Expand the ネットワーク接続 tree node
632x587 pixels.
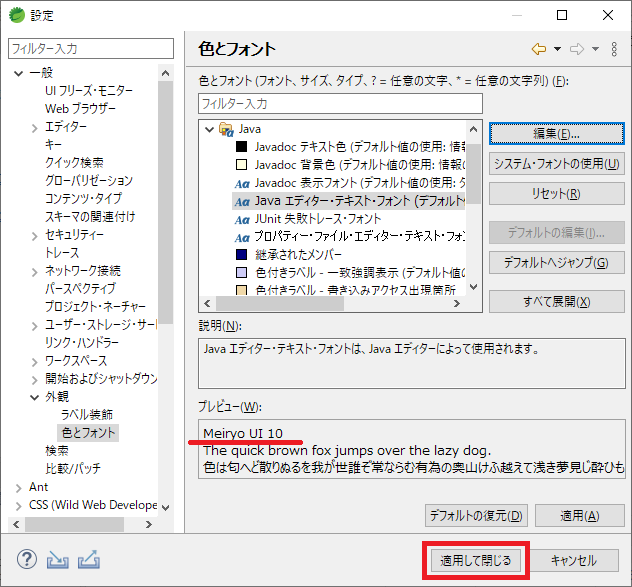coord(35,272)
